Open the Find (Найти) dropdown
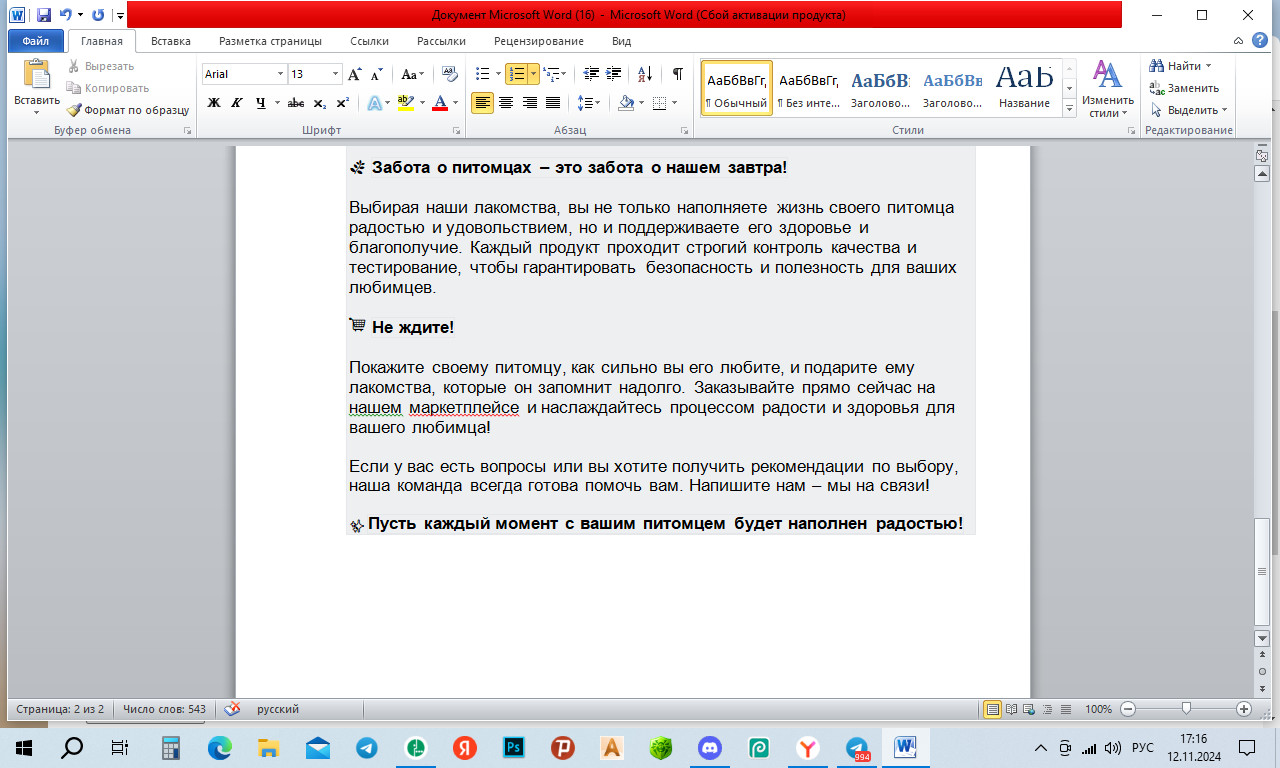The image size is (1280, 768). point(1209,66)
